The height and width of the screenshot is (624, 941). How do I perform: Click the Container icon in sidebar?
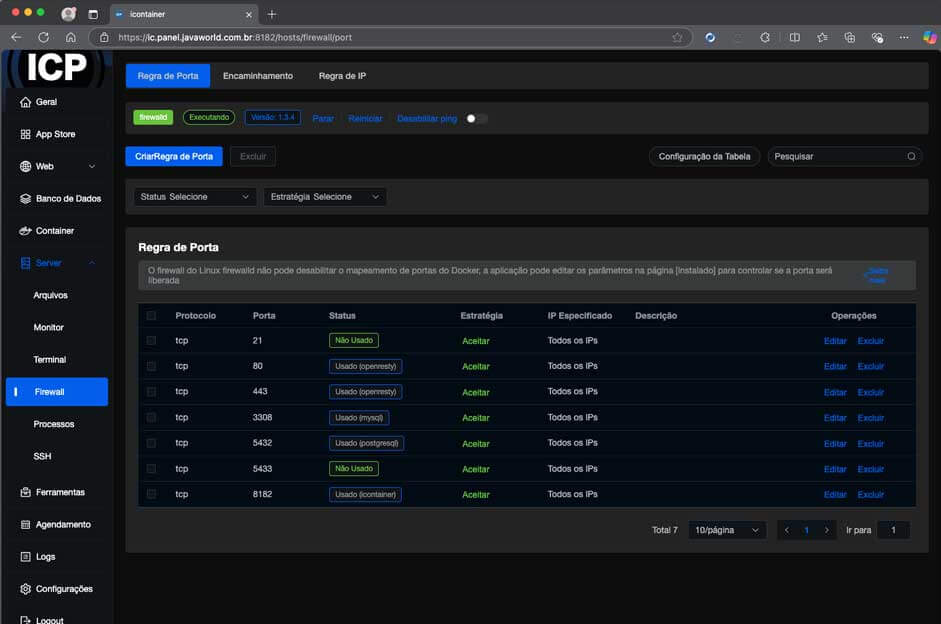coord(26,231)
